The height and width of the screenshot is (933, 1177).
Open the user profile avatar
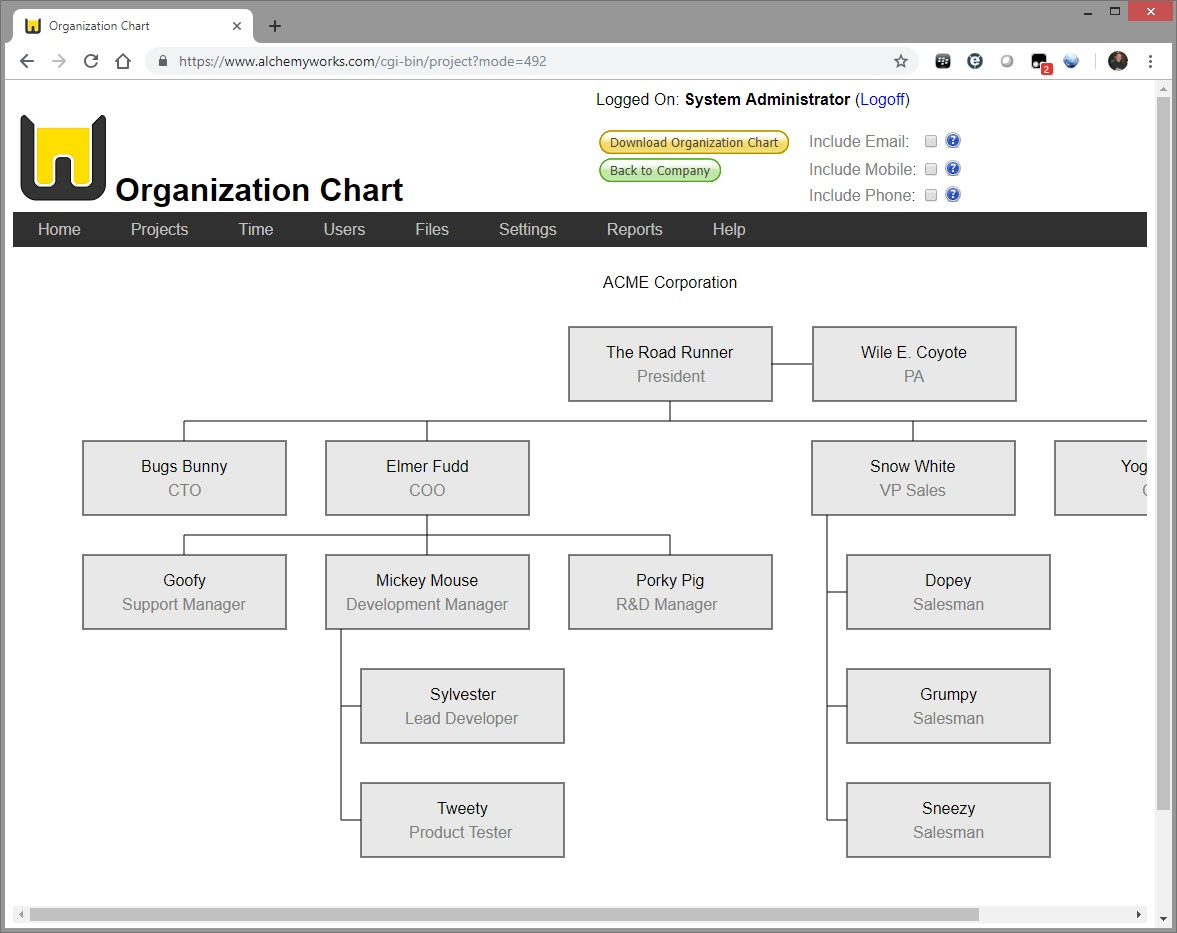pos(1118,62)
